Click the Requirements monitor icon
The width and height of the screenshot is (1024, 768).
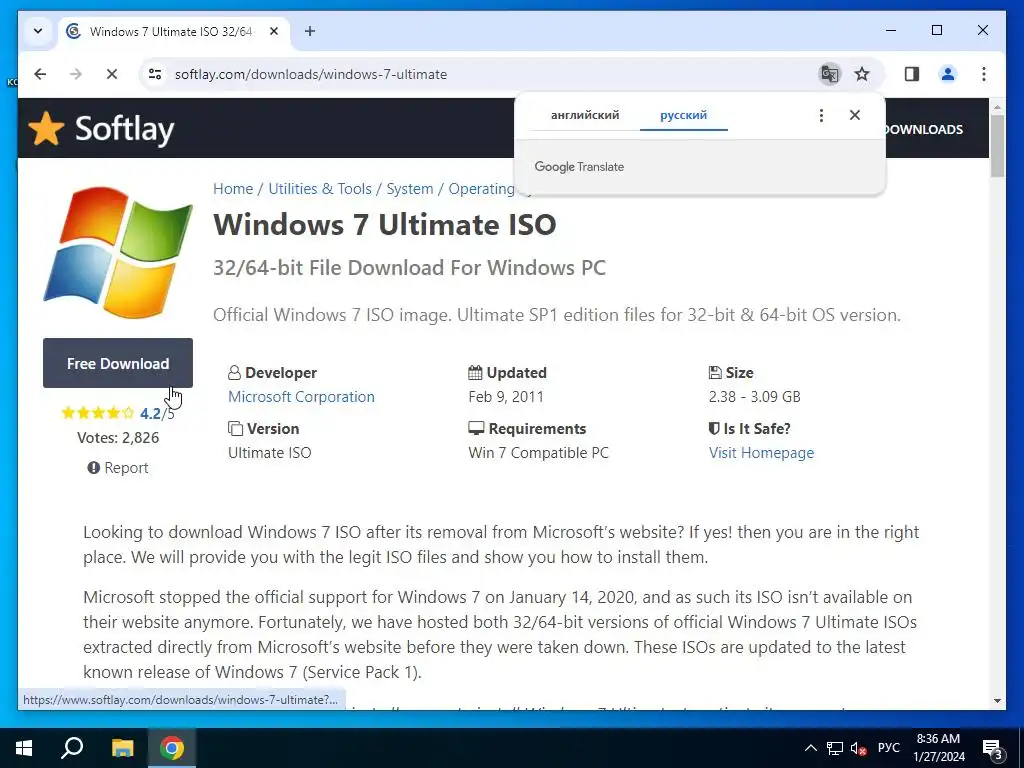[476, 428]
